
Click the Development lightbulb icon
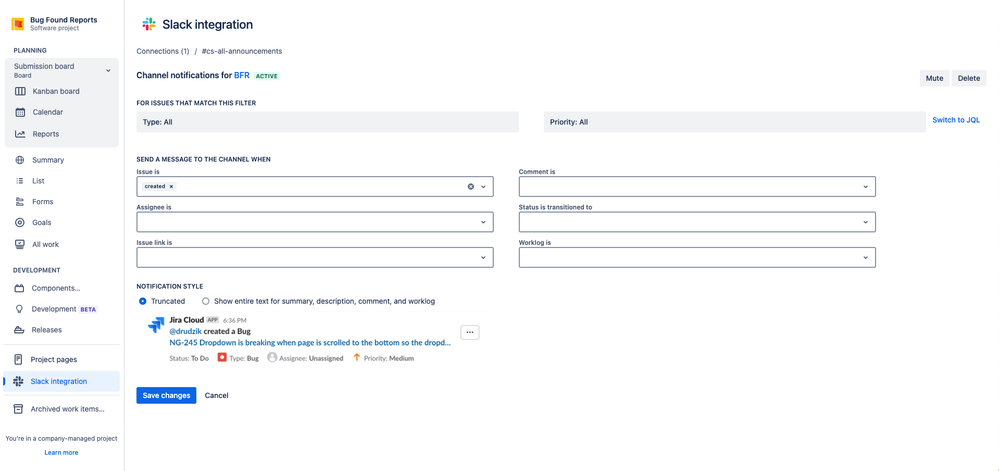[x=20, y=309]
